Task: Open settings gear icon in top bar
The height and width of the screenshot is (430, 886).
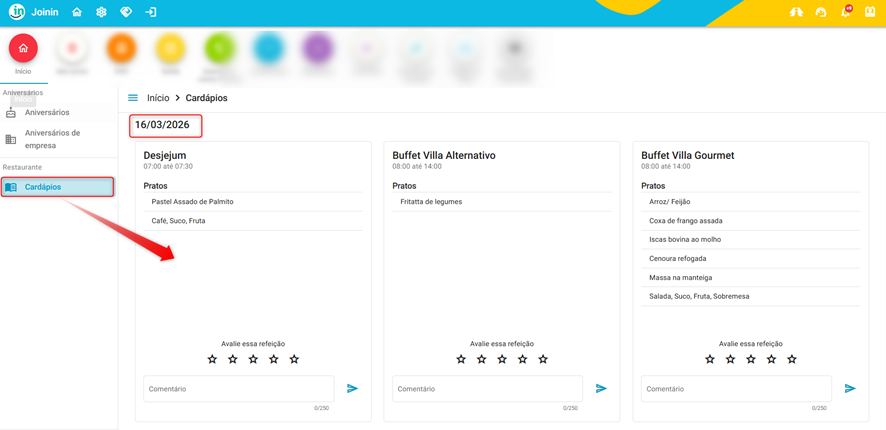Action: [101, 12]
